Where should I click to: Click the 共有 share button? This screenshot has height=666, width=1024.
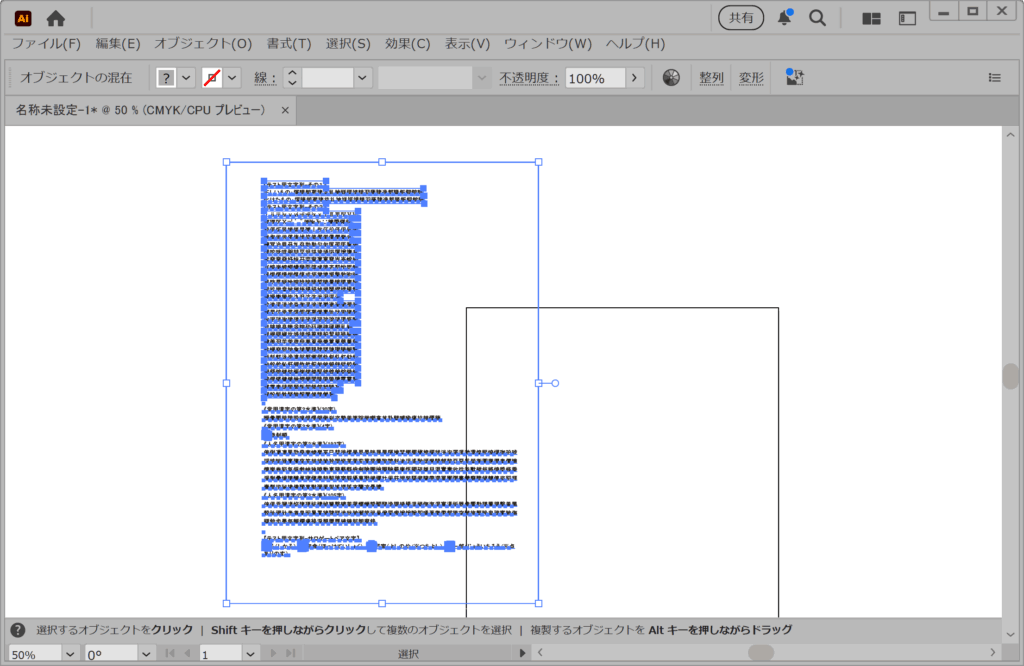pyautogui.click(x=741, y=18)
